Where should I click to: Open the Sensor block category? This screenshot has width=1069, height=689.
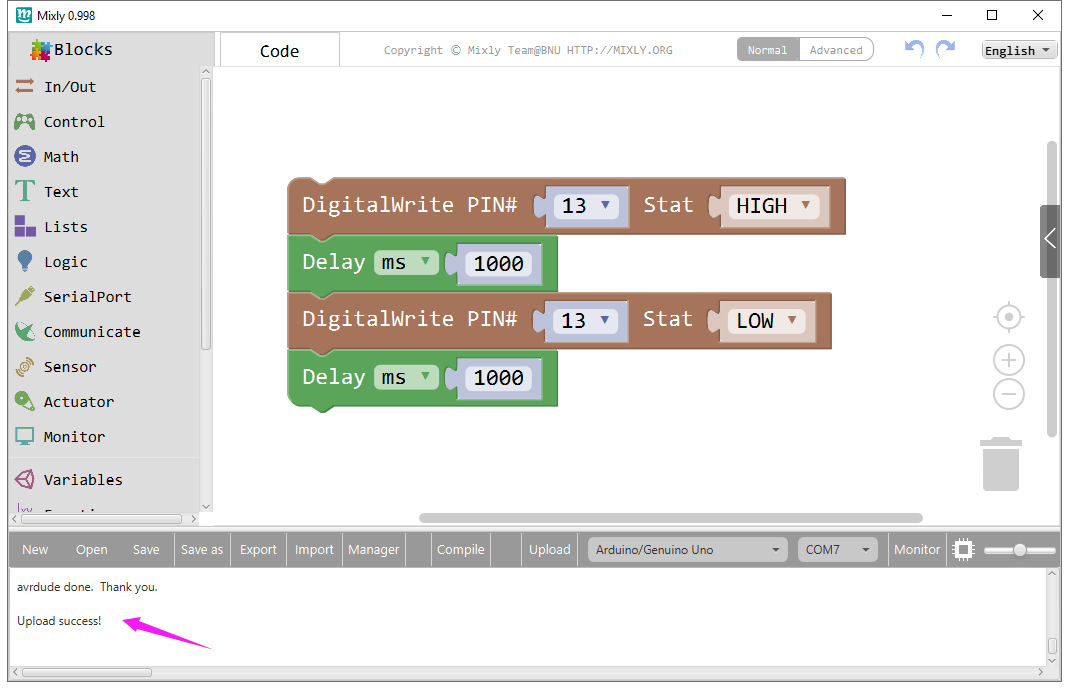click(x=69, y=367)
